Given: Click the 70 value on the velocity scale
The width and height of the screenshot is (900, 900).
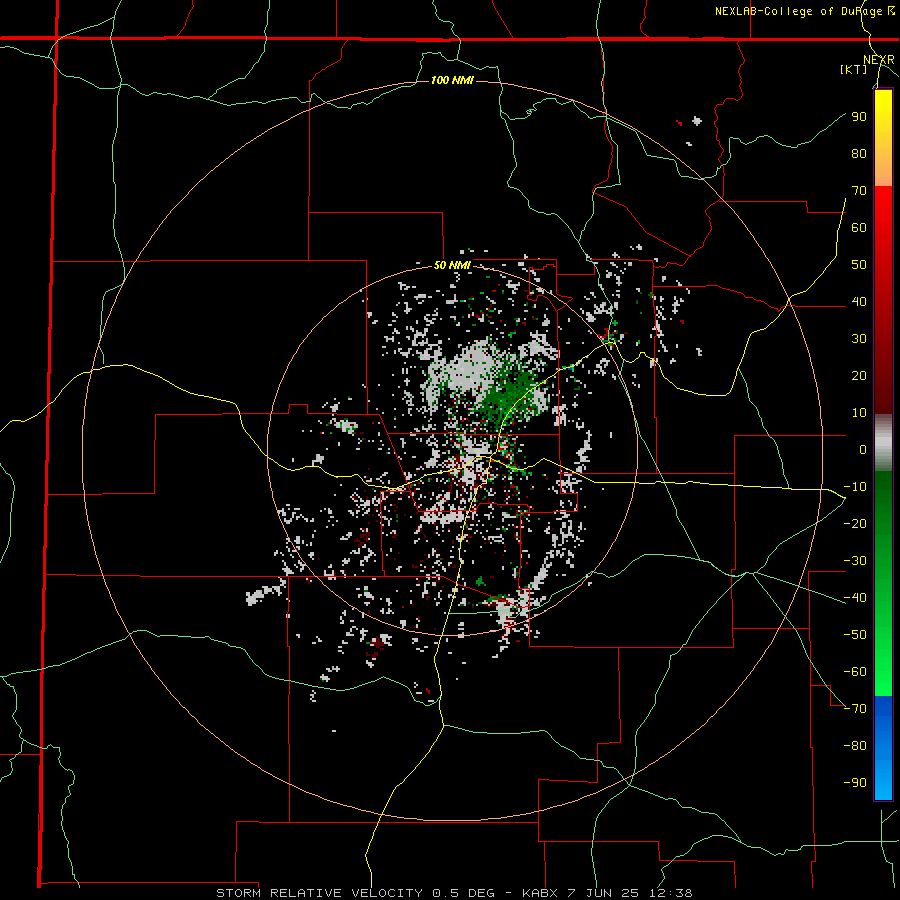Looking at the screenshot, I should tap(859, 191).
